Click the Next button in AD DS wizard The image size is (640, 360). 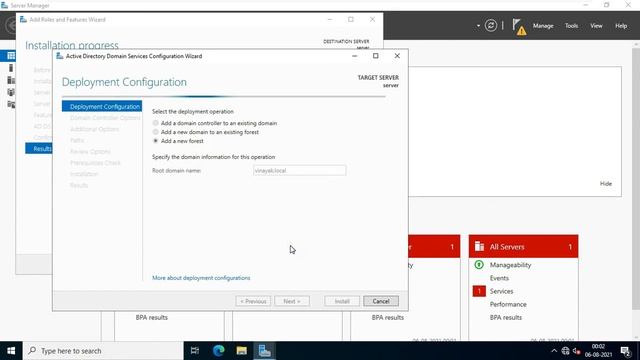pos(292,301)
